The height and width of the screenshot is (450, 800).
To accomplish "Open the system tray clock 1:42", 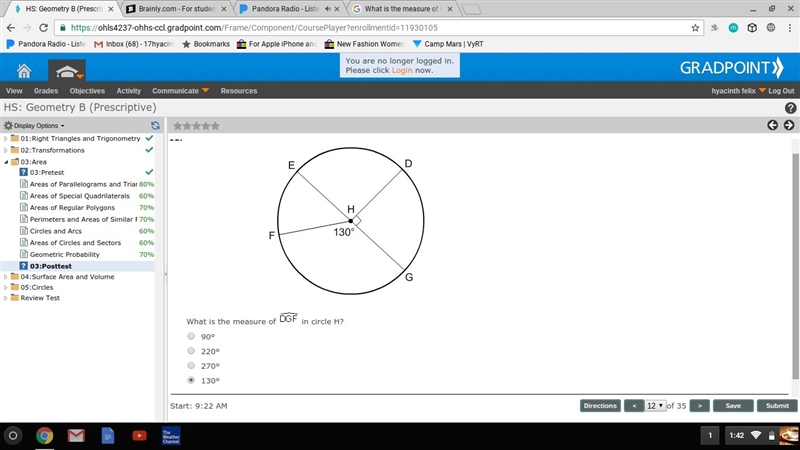I will [x=736, y=435].
